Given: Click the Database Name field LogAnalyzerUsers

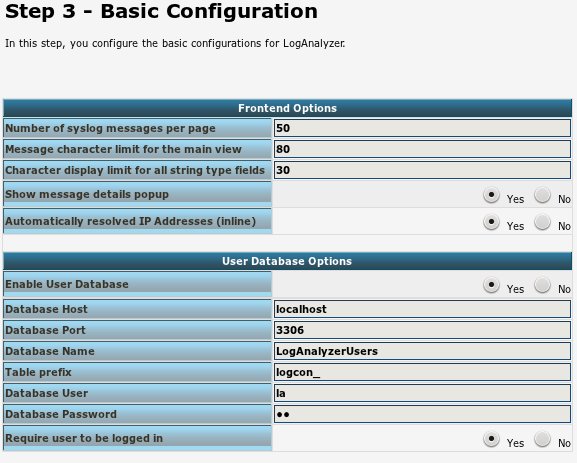Looking at the screenshot, I should click(x=422, y=351).
